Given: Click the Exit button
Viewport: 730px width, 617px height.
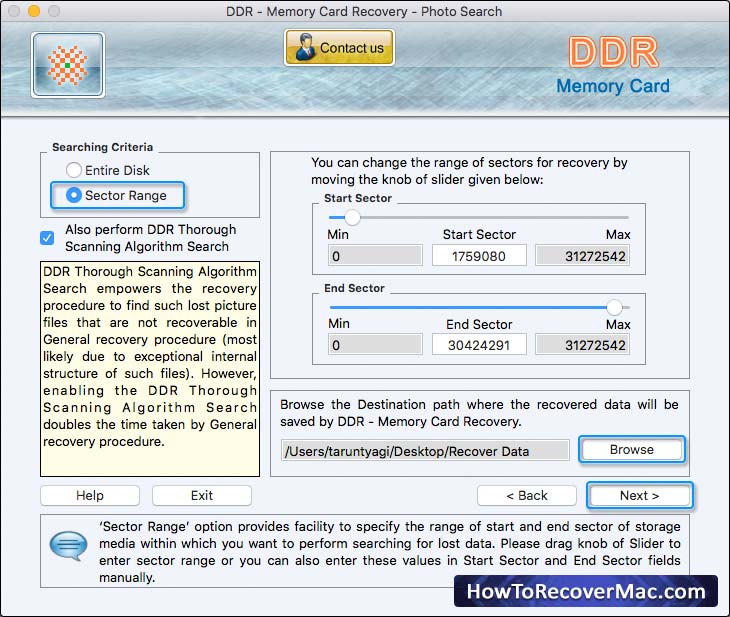Looking at the screenshot, I should (202, 495).
